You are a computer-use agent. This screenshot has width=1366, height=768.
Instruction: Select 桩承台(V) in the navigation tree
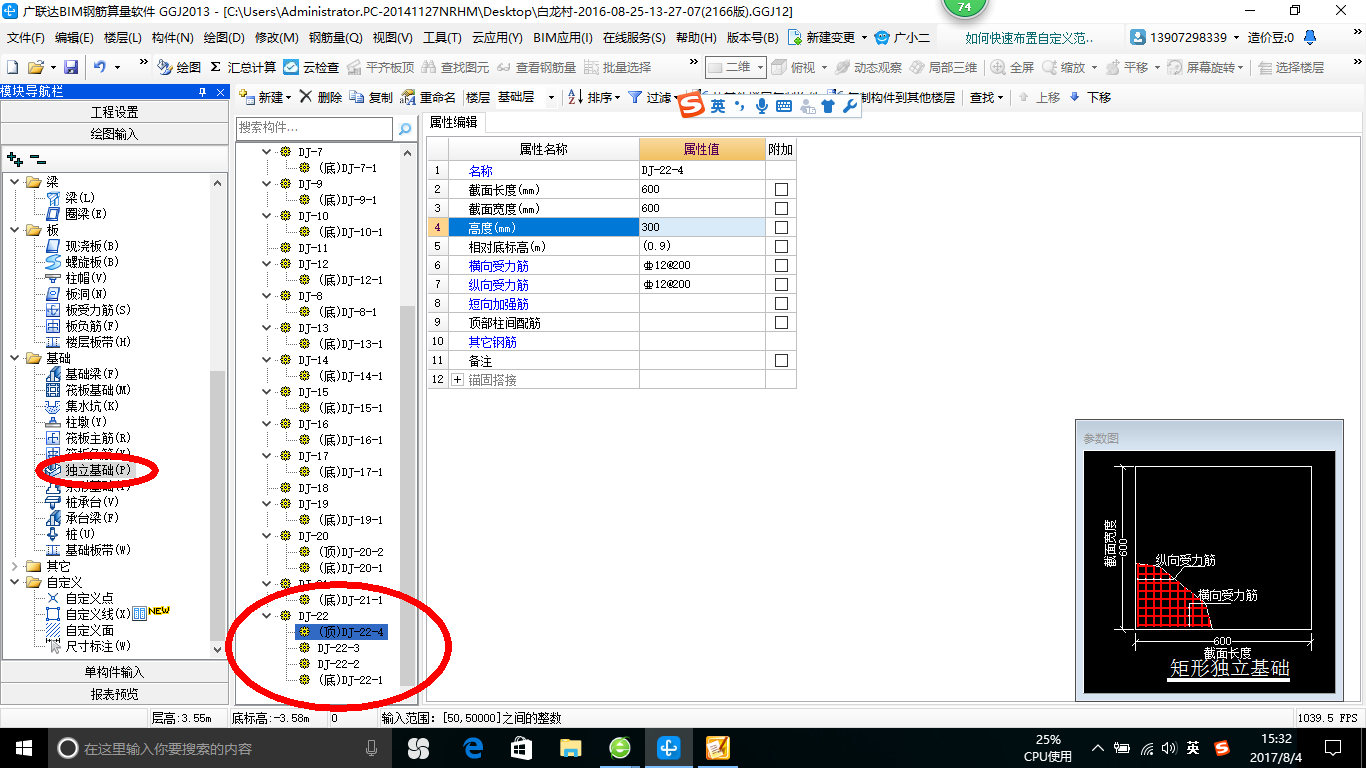point(92,502)
